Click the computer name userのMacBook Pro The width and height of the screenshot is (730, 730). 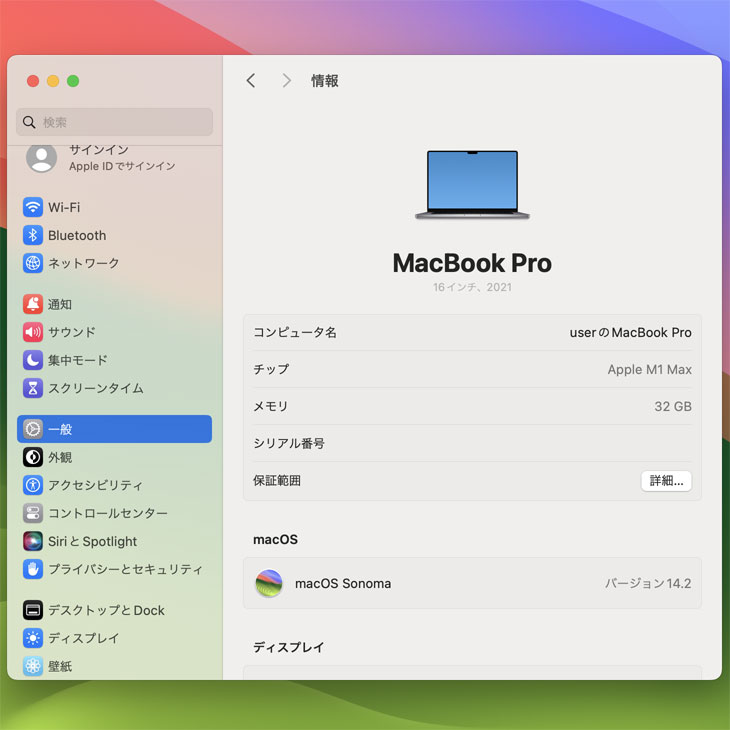(630, 333)
